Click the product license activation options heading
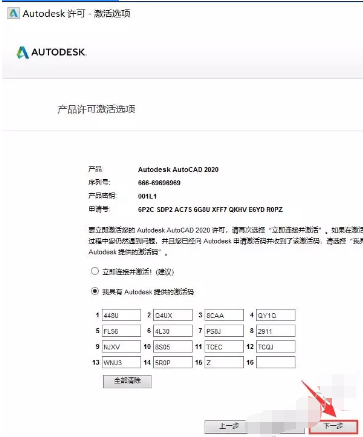This screenshot has height=437, width=363. [x=96, y=109]
